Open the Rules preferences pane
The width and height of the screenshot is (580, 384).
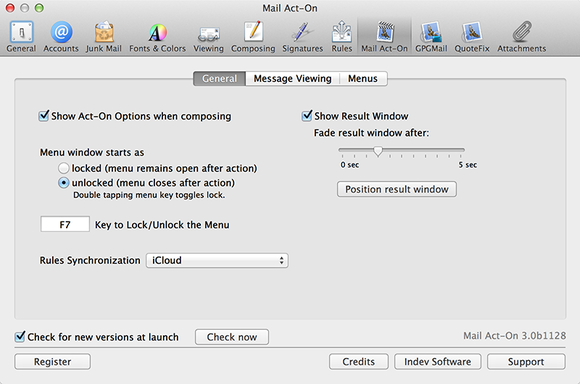tap(342, 36)
